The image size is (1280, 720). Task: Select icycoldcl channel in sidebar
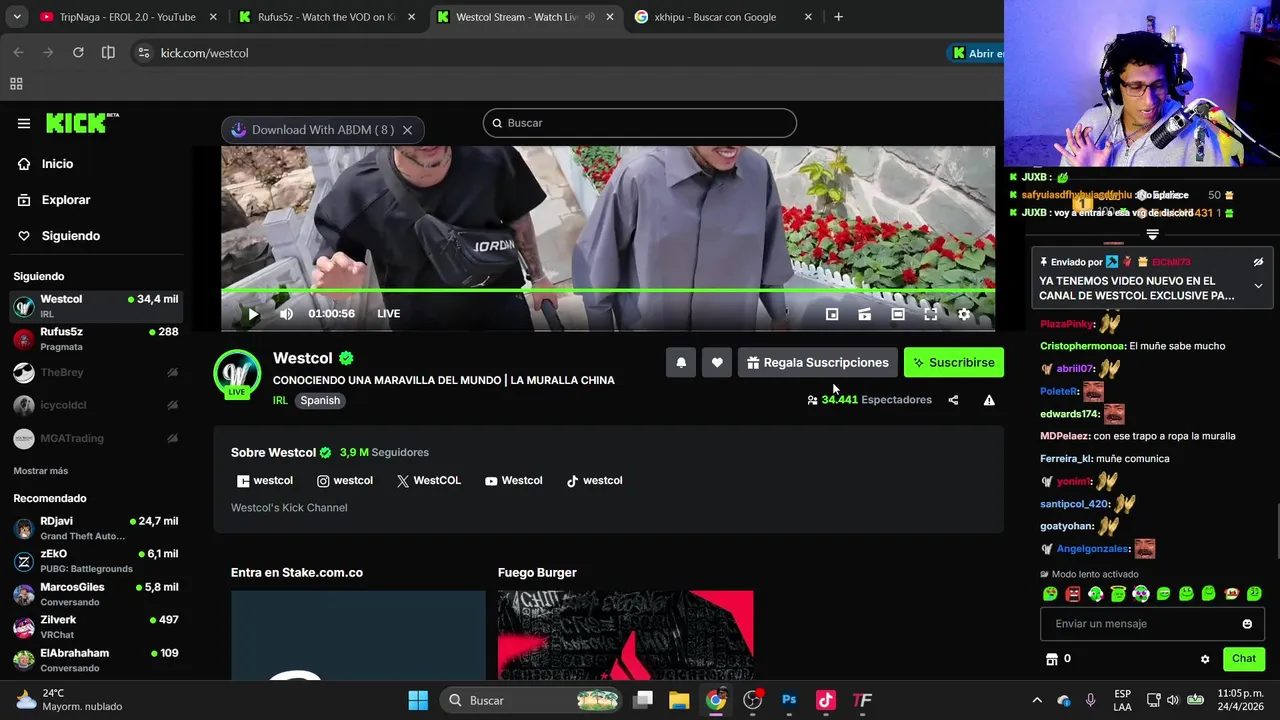coord(96,405)
